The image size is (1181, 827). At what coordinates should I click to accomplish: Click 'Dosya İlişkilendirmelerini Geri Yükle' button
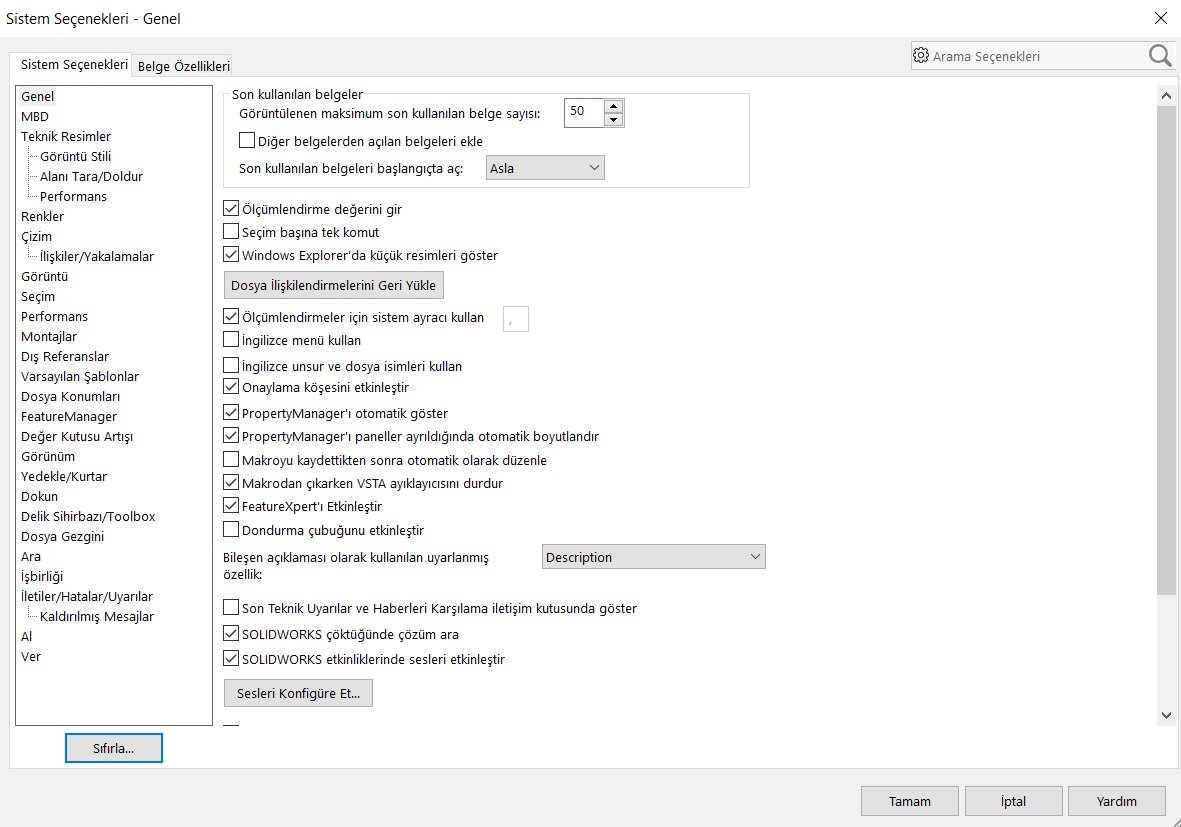point(334,285)
